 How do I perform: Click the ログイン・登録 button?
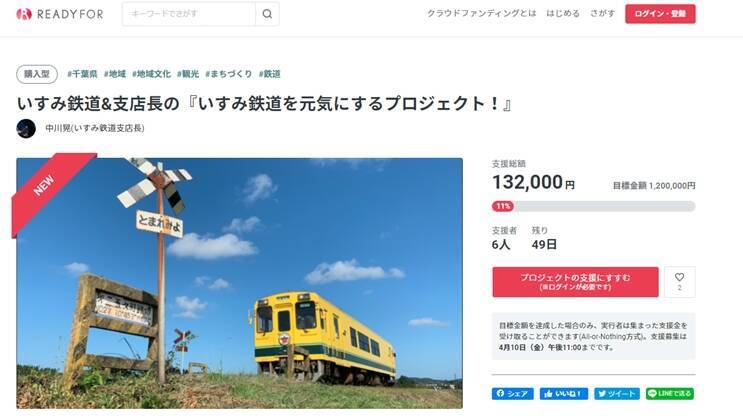[661, 14]
